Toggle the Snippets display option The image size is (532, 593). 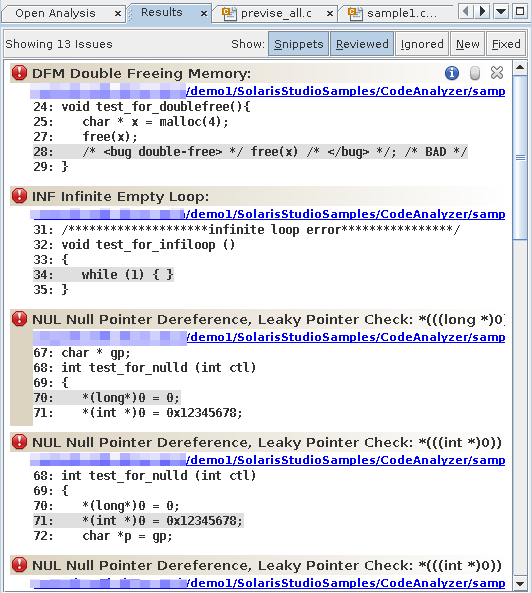pos(298,44)
